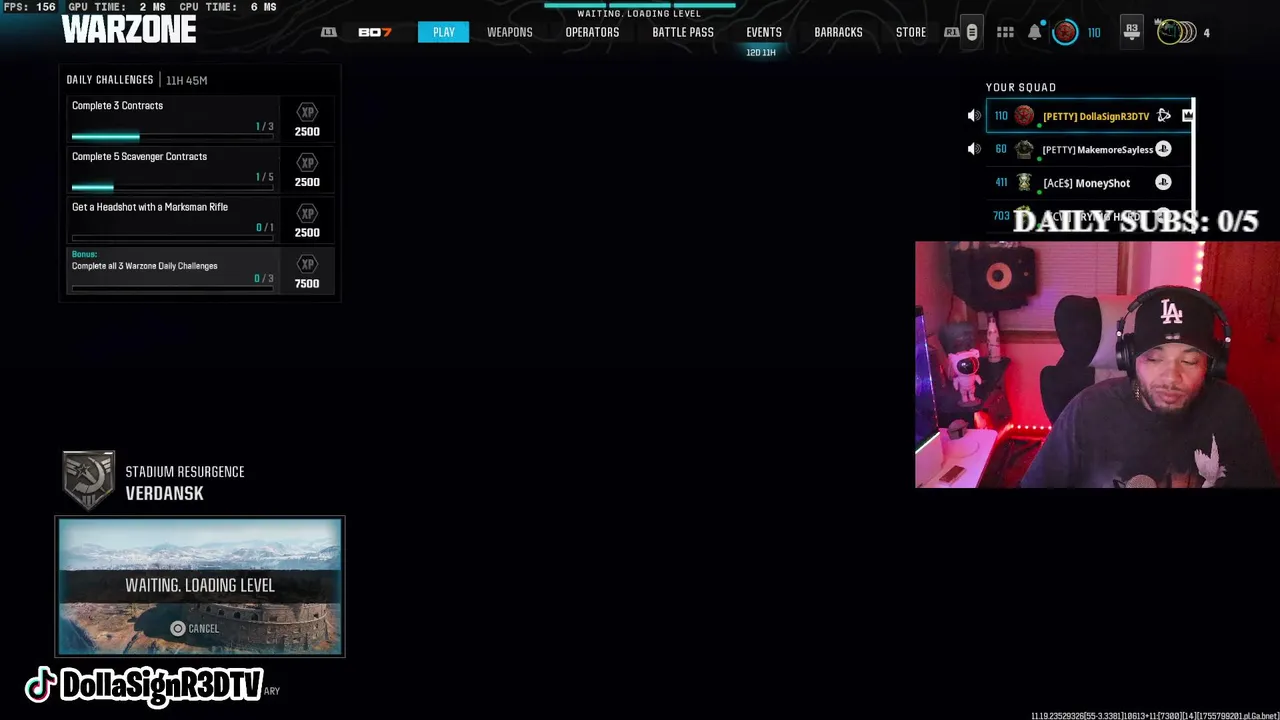Select the Complete 5 Scavenger Contracts challenge

[200, 170]
